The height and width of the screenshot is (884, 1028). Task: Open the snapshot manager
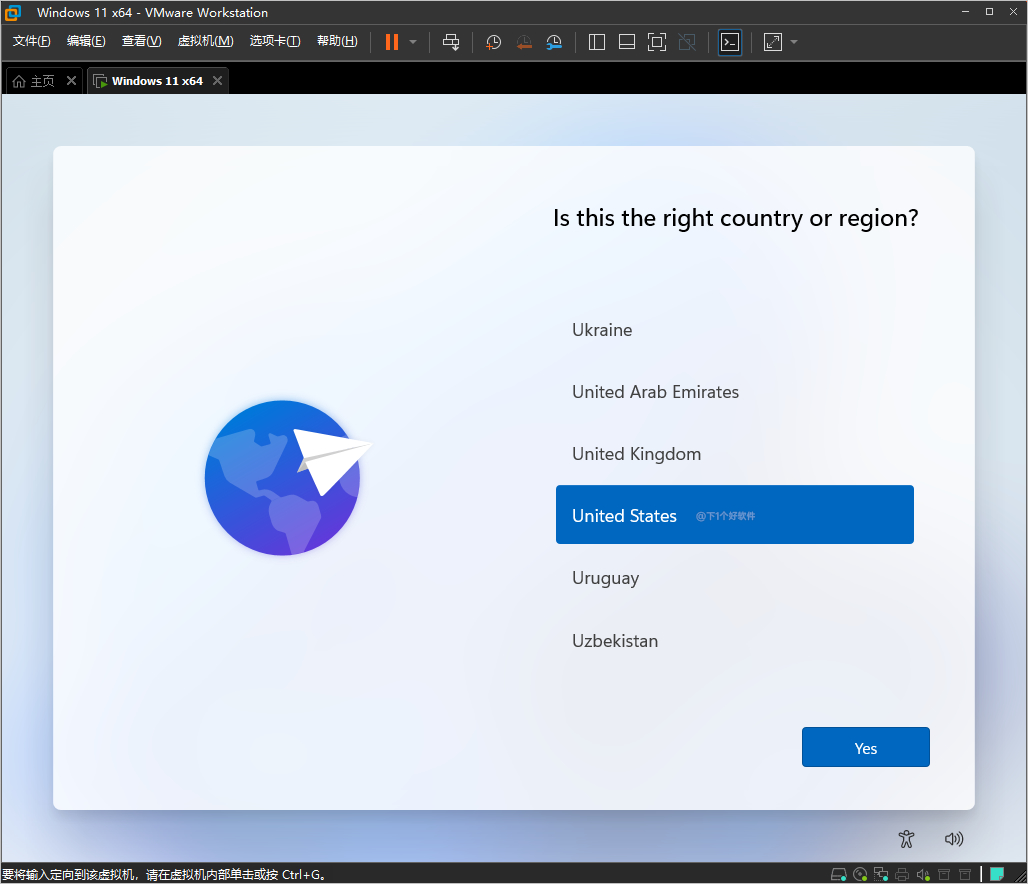(554, 42)
